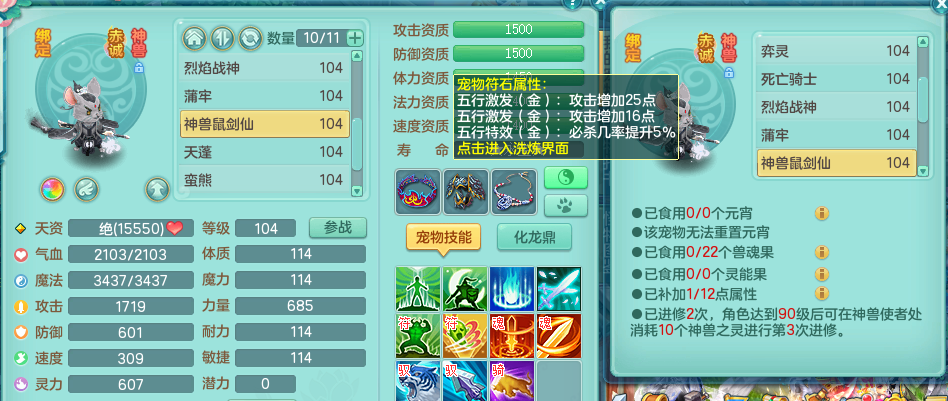Click the wing icon below pet portrait
The height and width of the screenshot is (401, 948).
coord(86,189)
